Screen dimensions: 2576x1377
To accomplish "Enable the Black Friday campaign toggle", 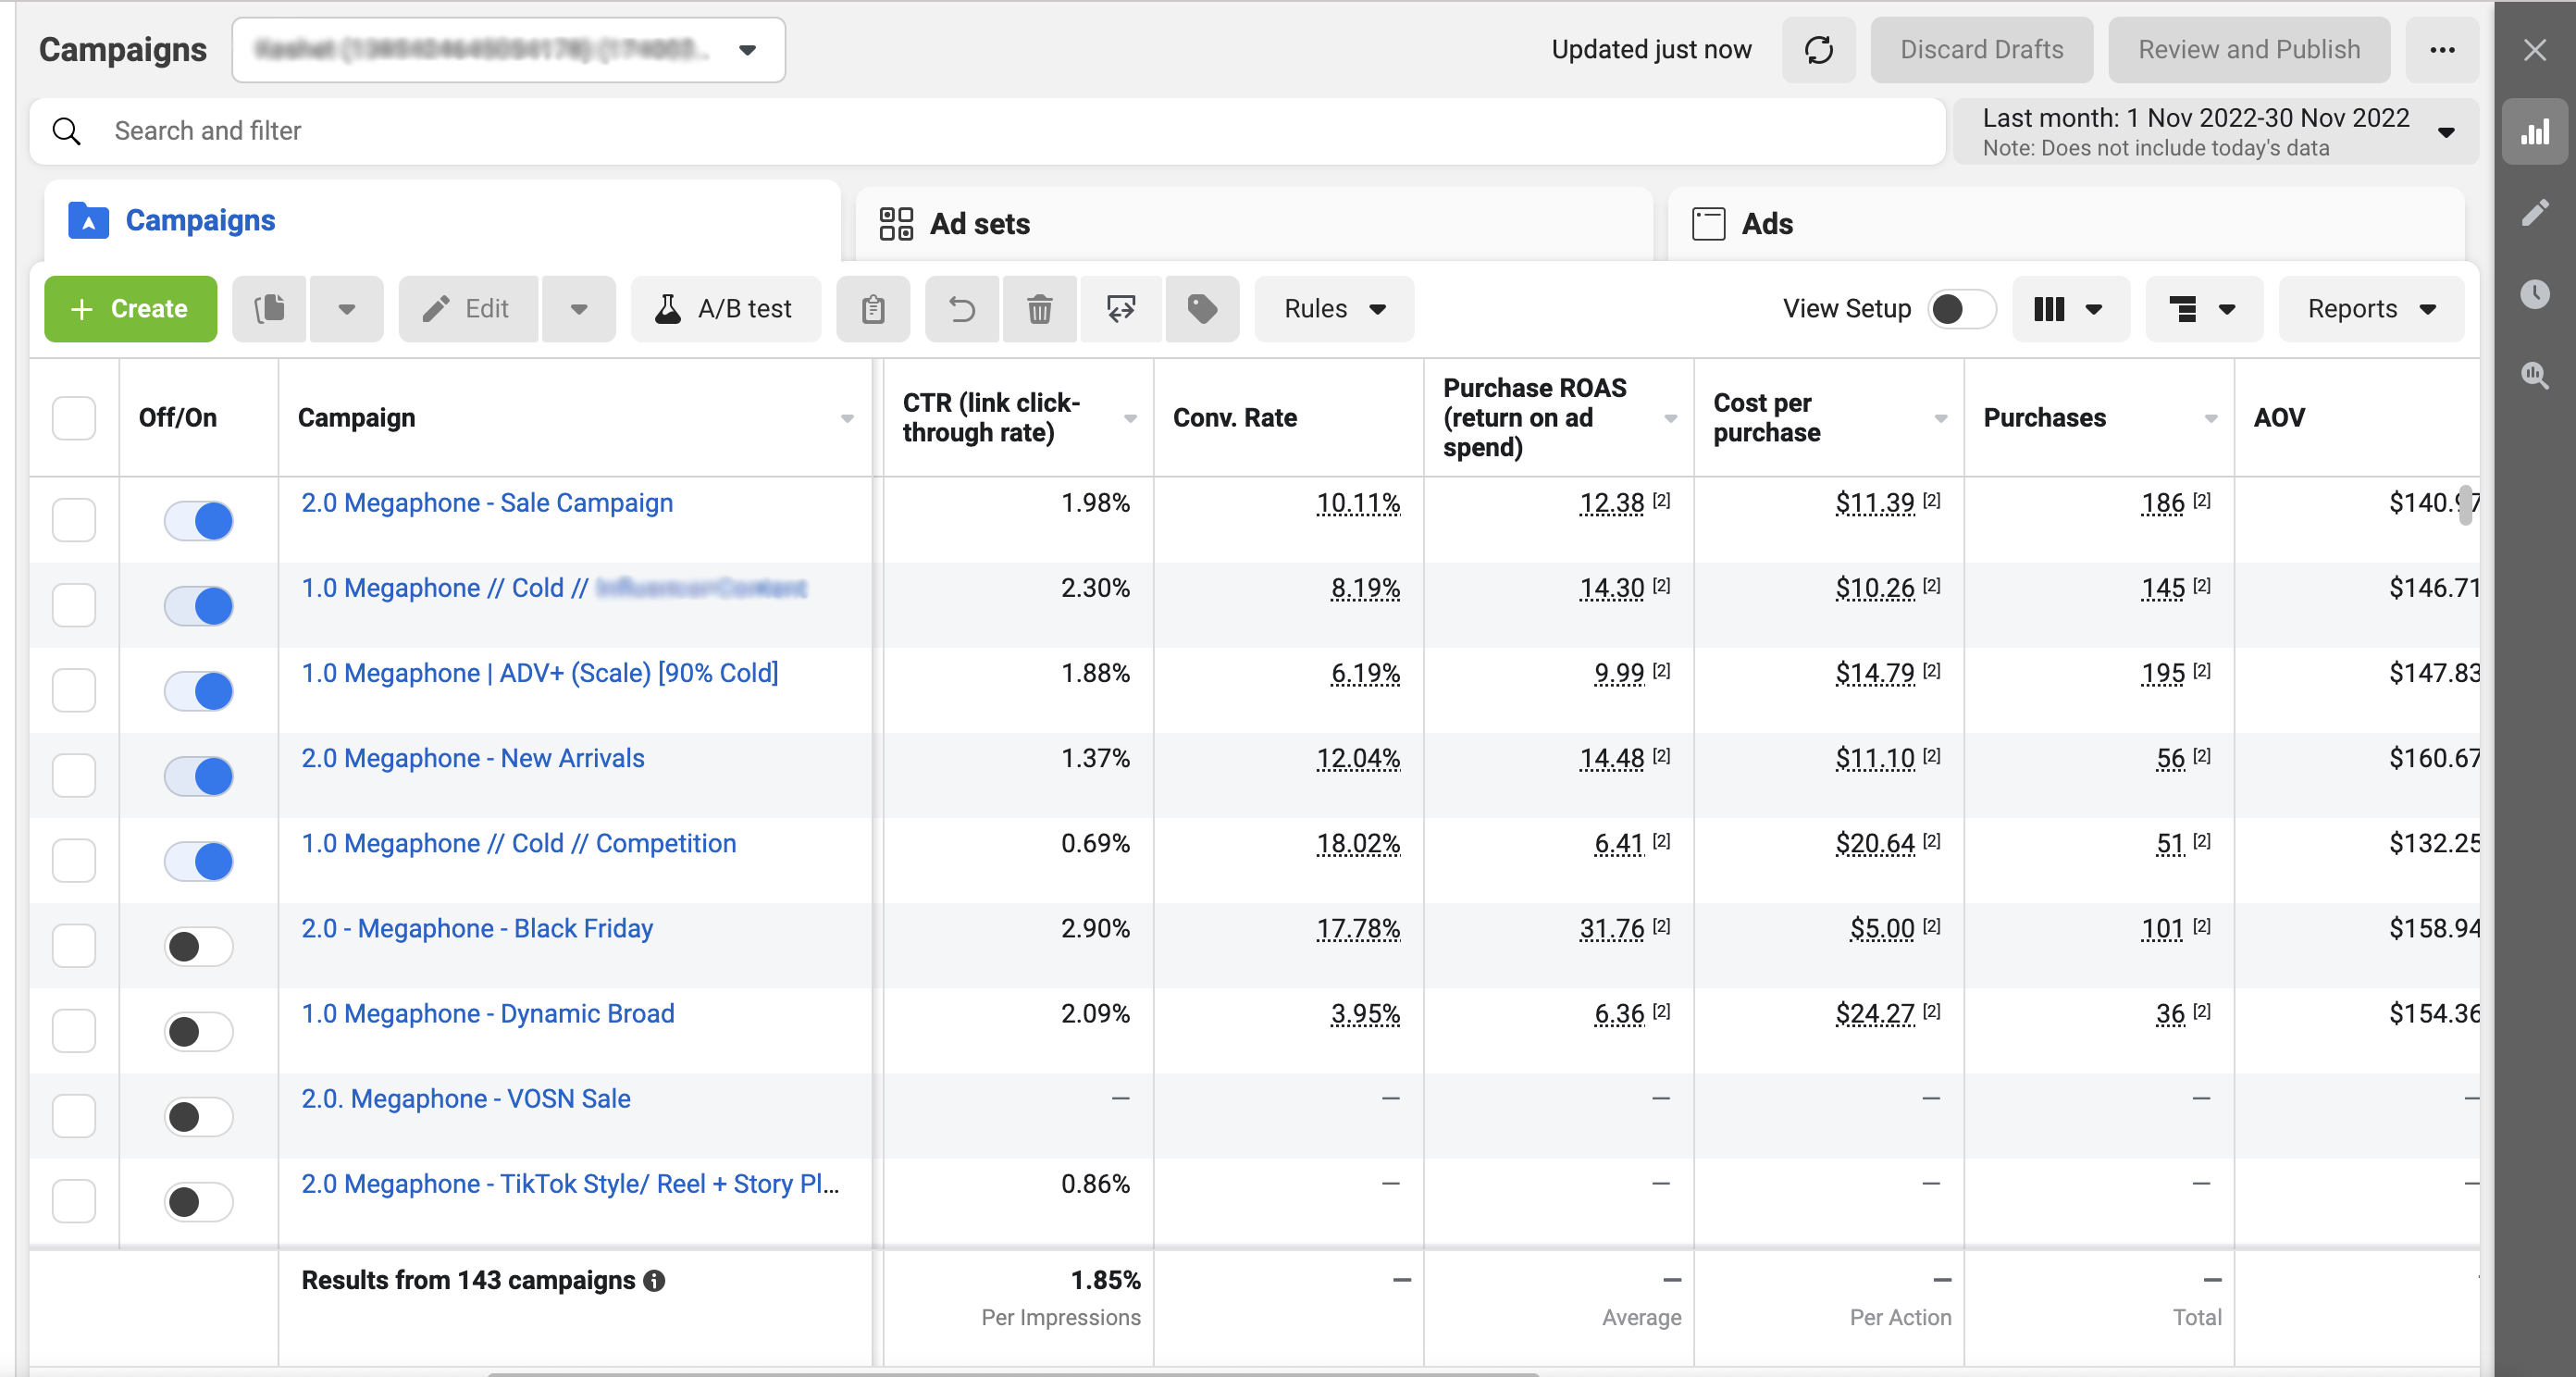I will click(x=199, y=946).
